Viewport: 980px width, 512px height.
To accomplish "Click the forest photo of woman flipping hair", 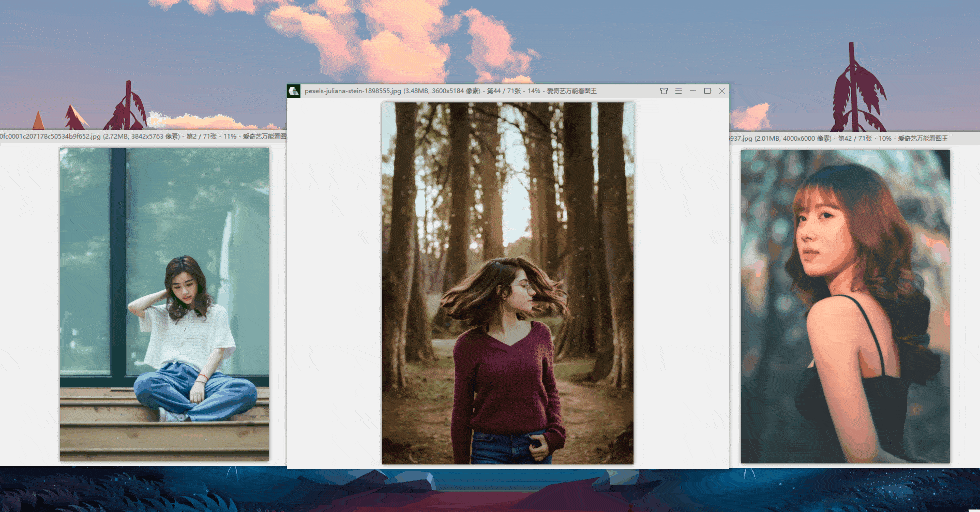I will (507, 250).
